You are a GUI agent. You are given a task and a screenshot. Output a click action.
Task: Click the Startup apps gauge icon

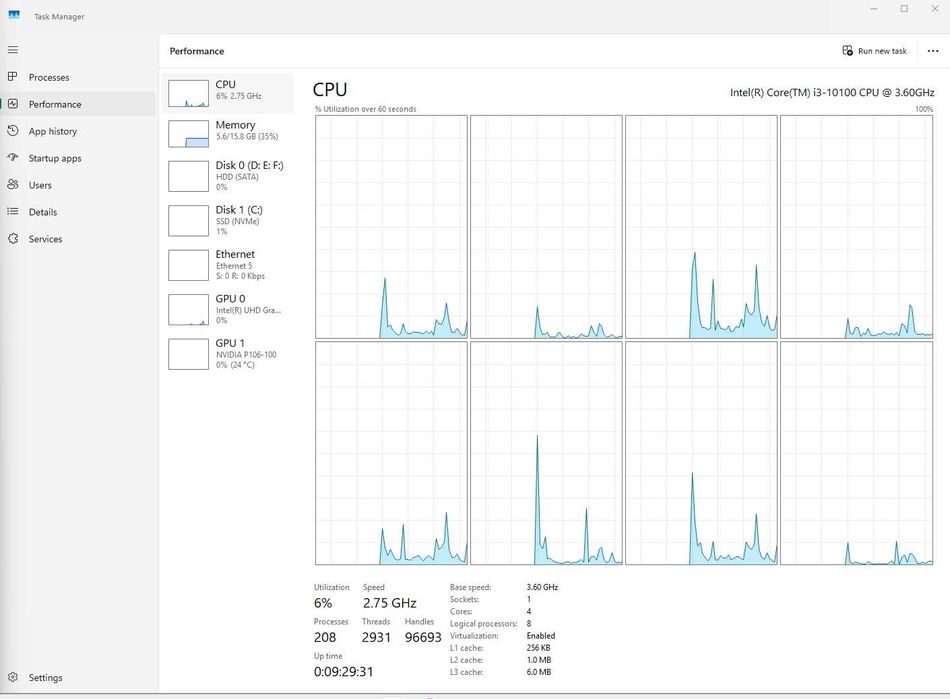point(13,157)
